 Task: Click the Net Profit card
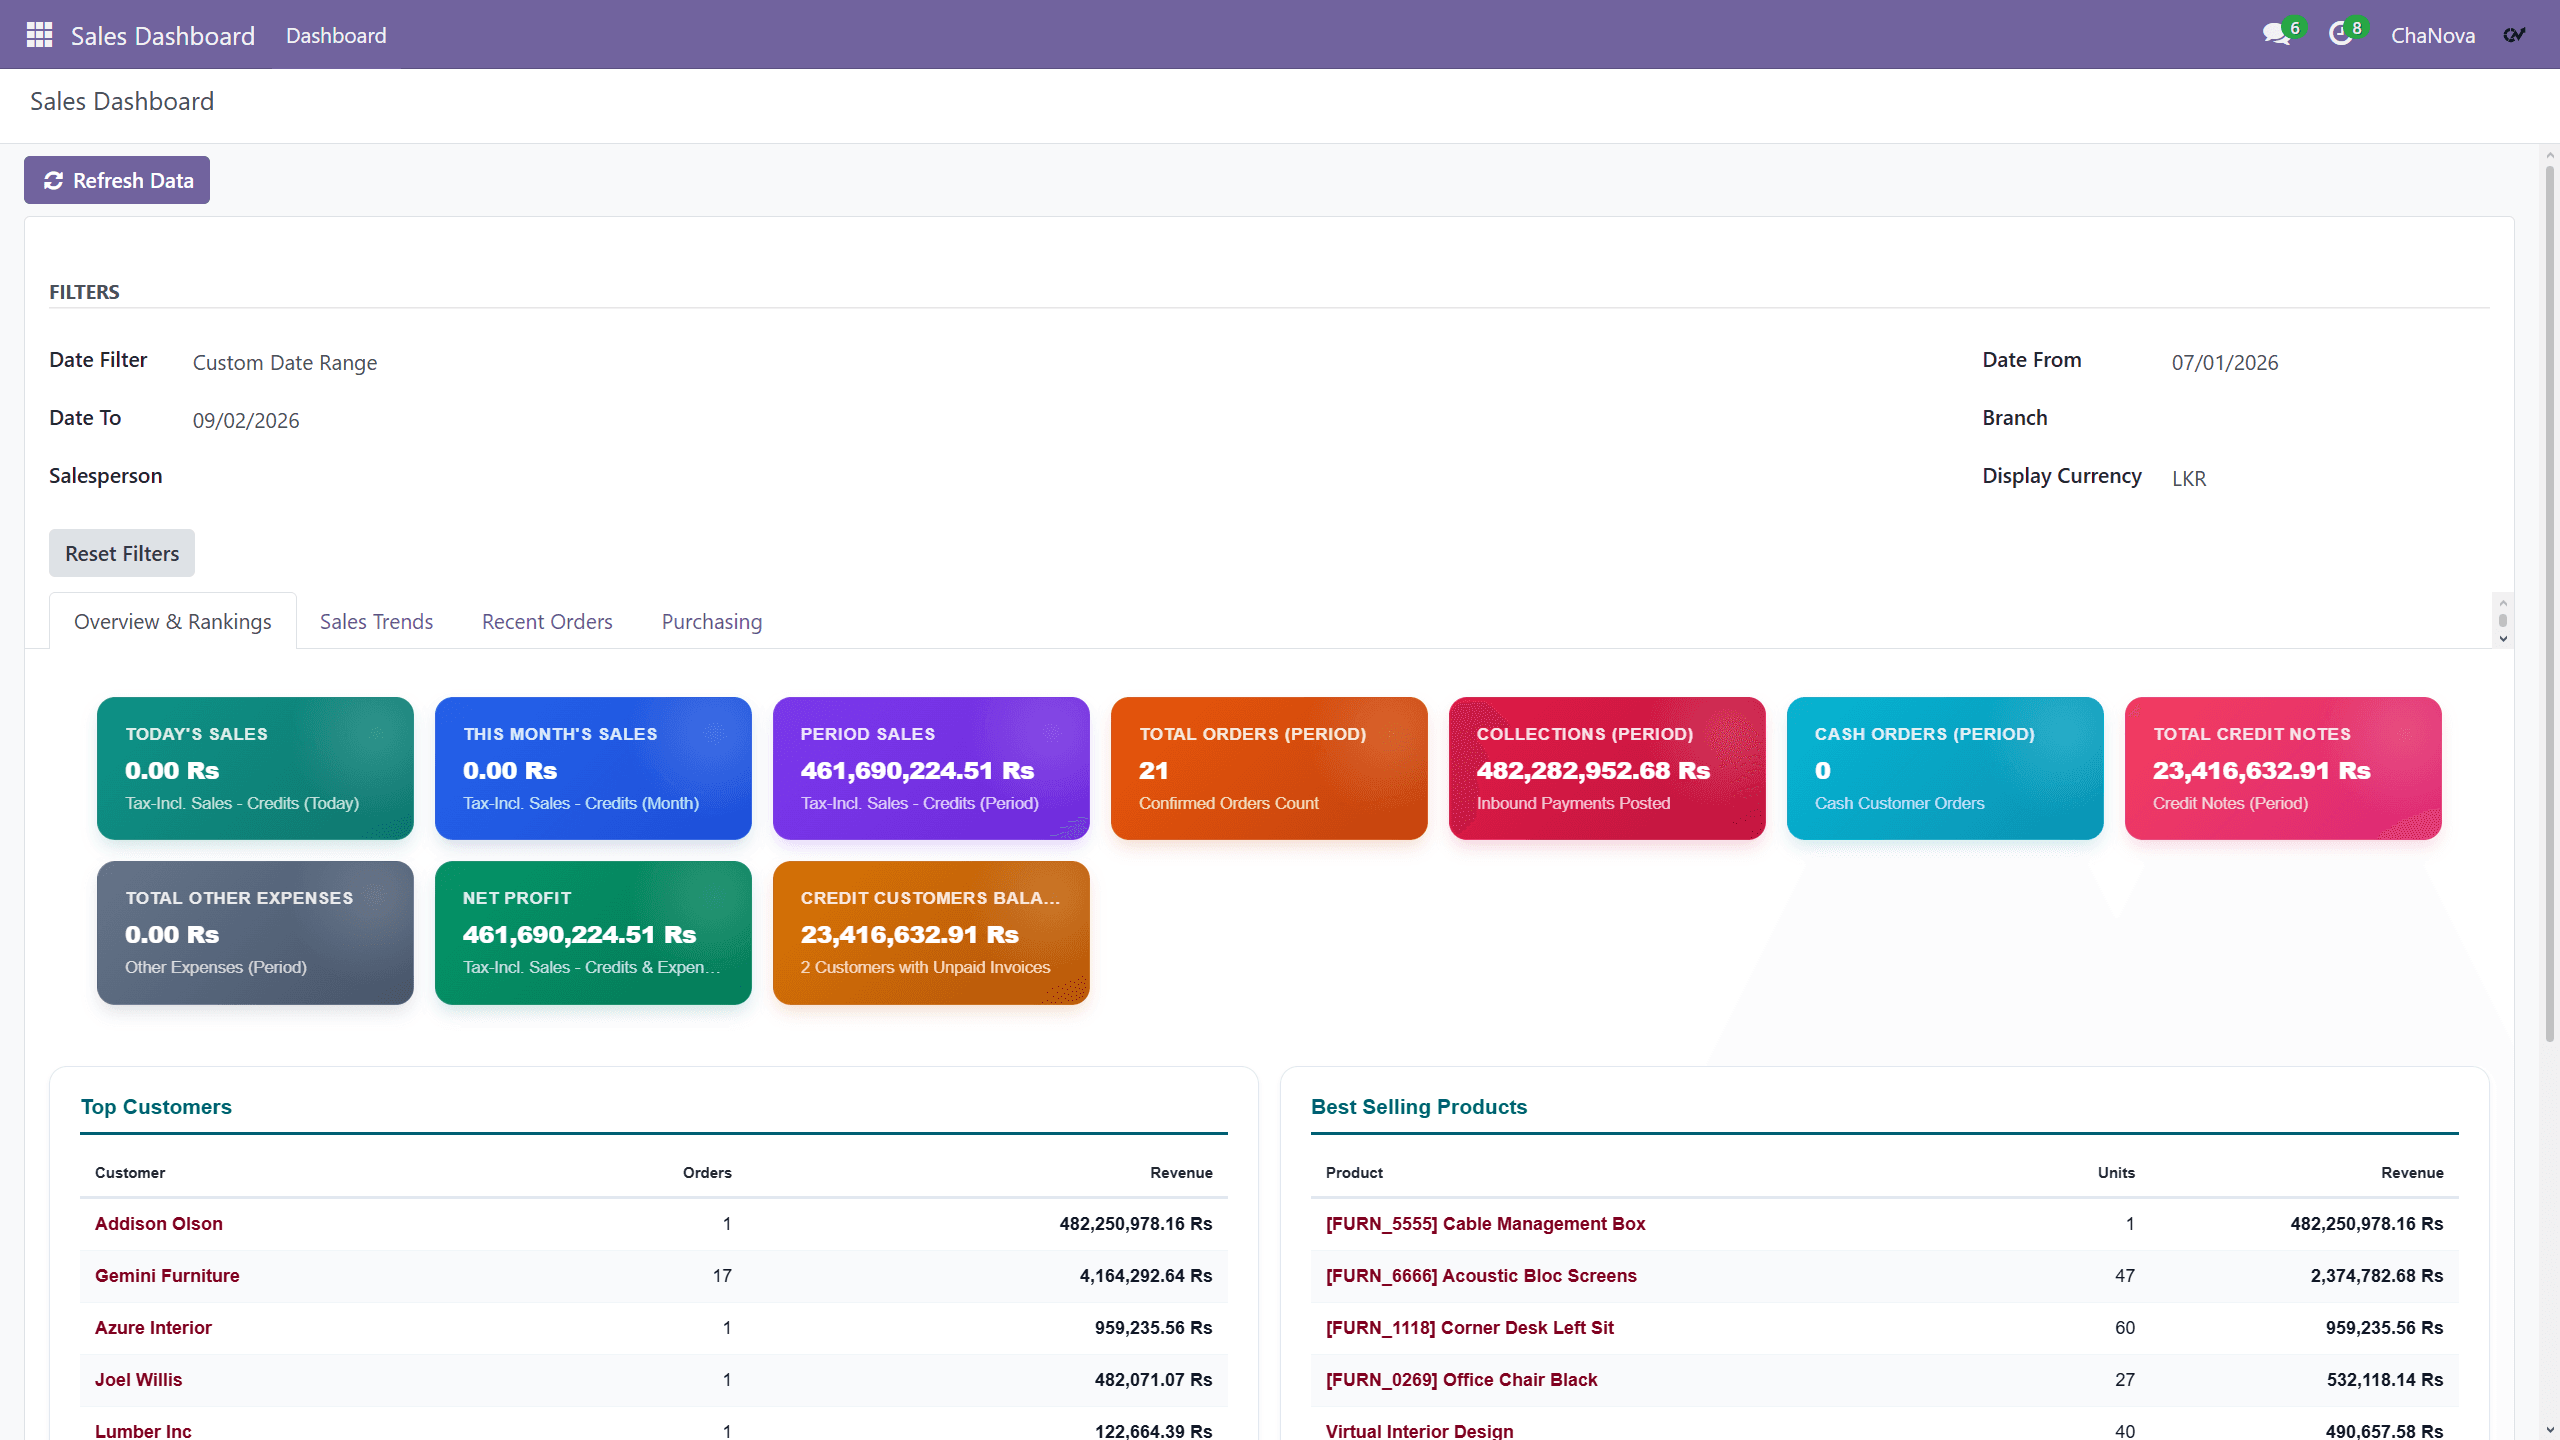[593, 932]
